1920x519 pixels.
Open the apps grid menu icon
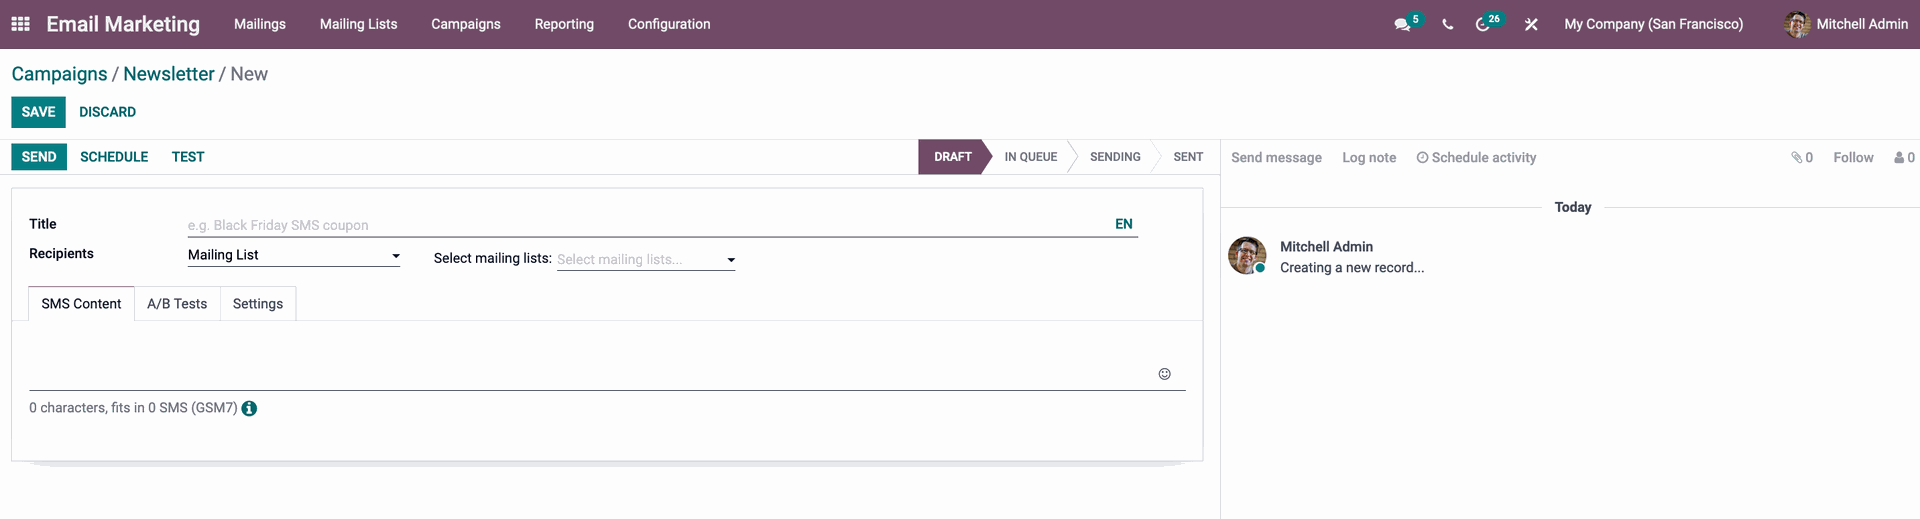click(20, 24)
